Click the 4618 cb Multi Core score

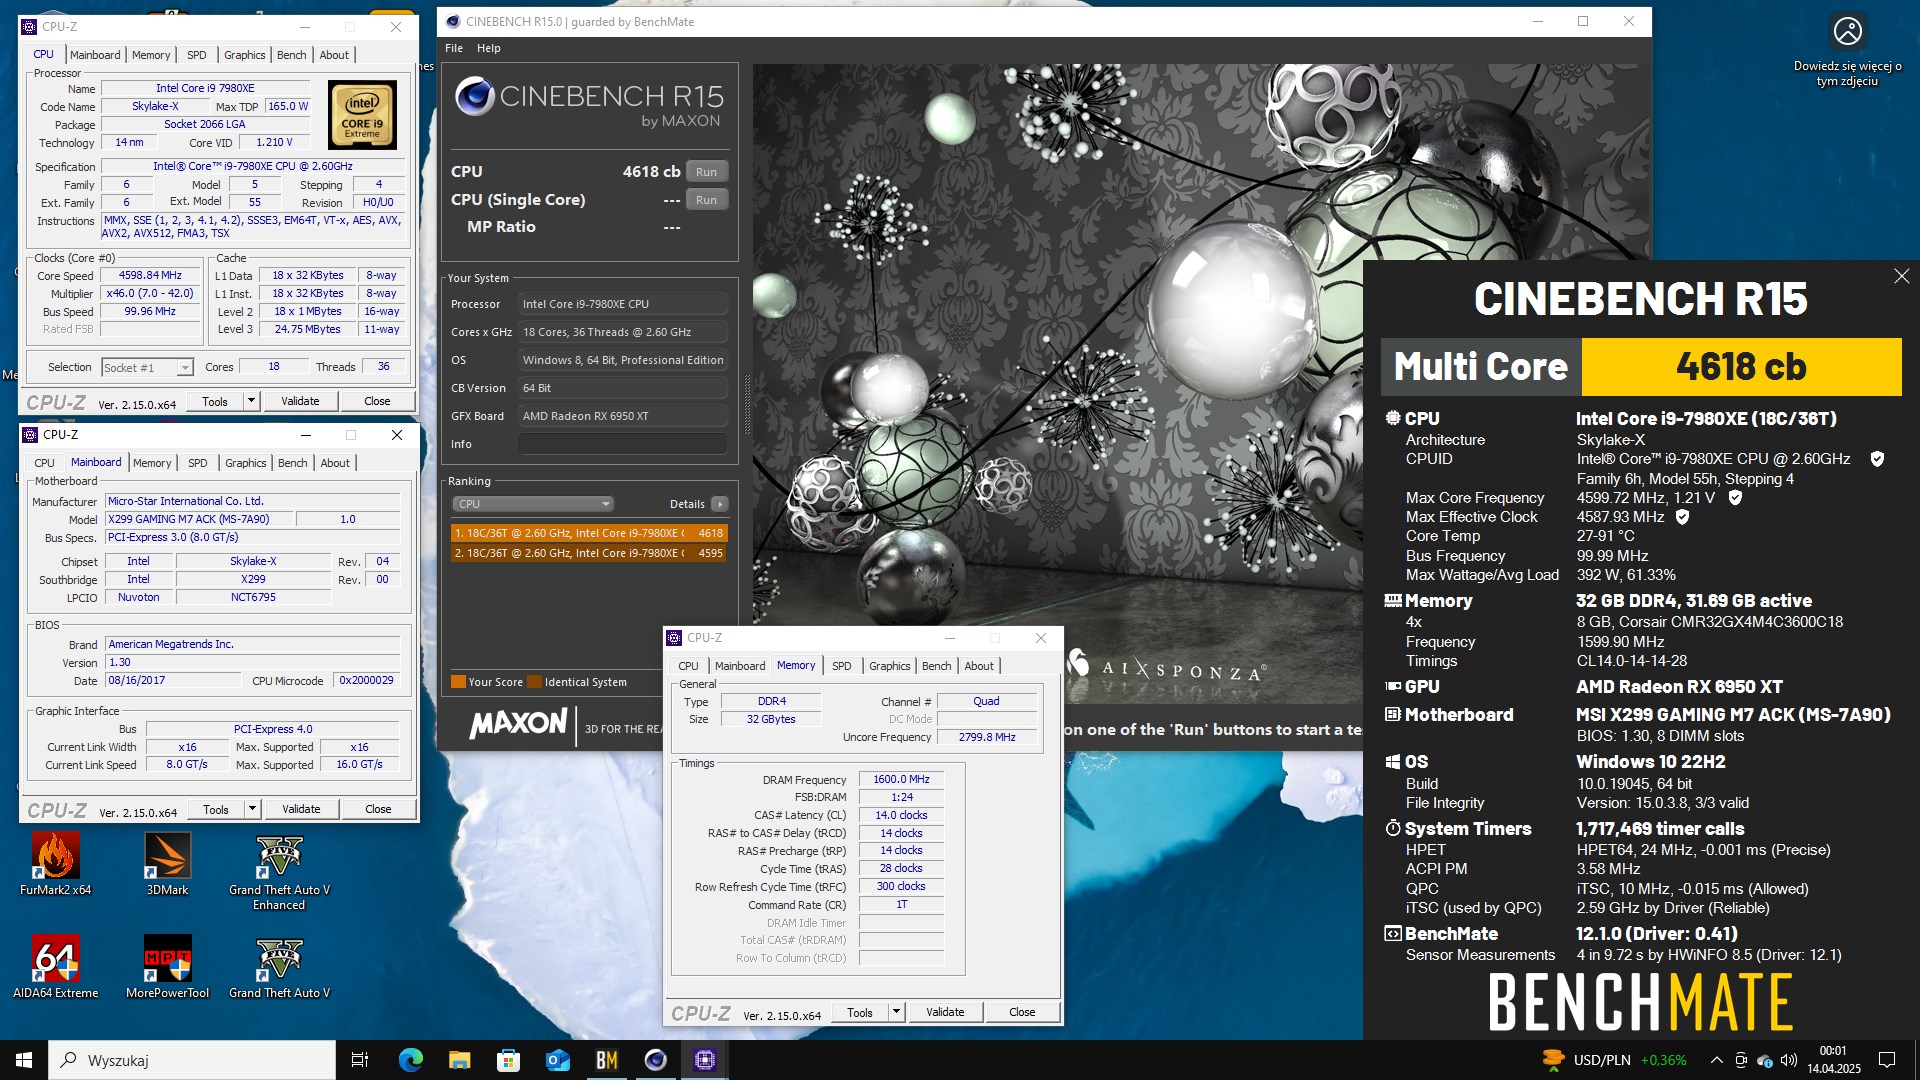coord(1741,367)
